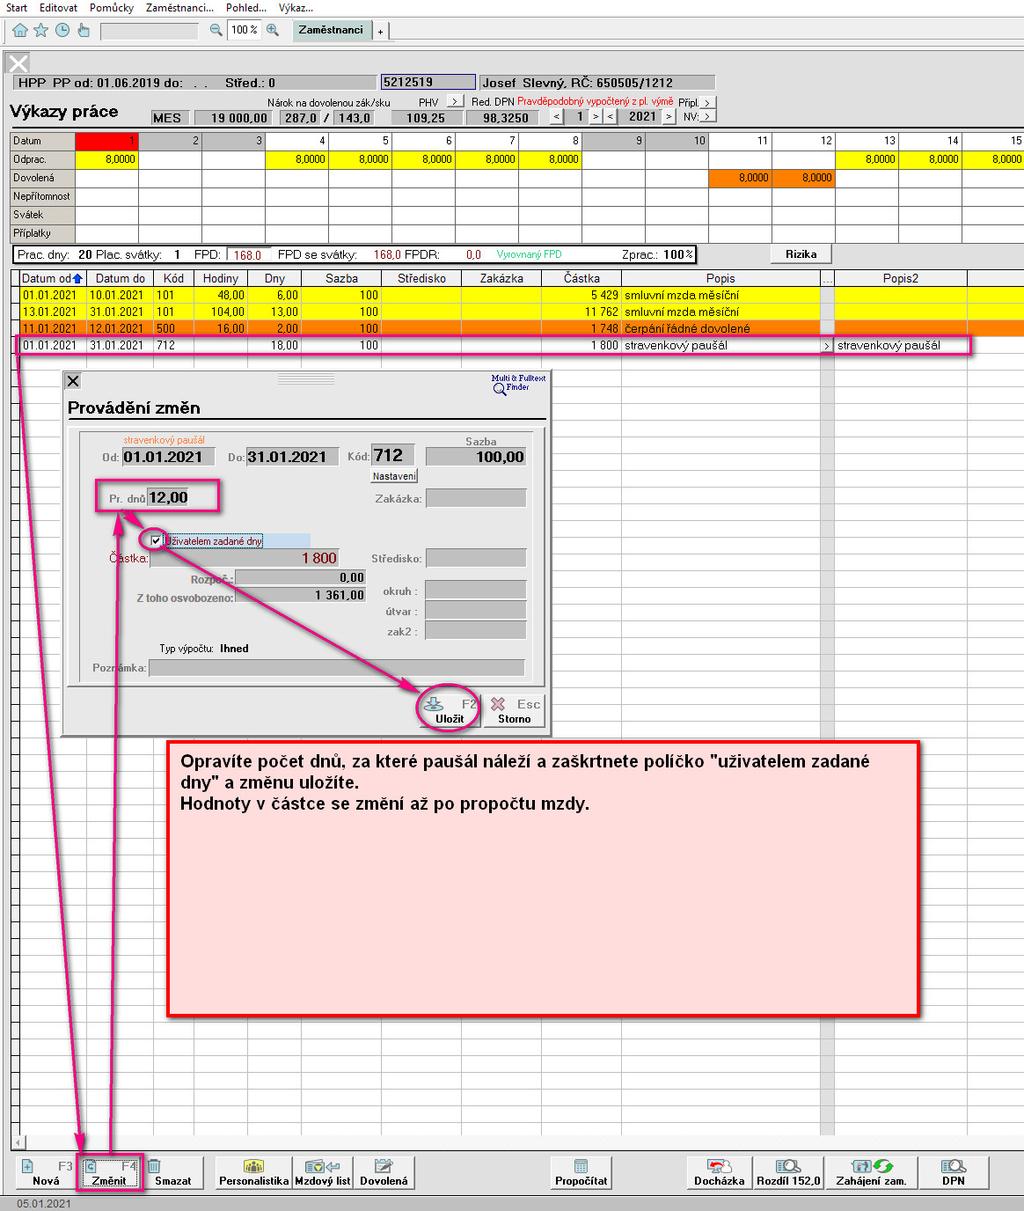The image size is (1024, 1211).
Task: Click employee number field 5212519
Action: tap(428, 82)
